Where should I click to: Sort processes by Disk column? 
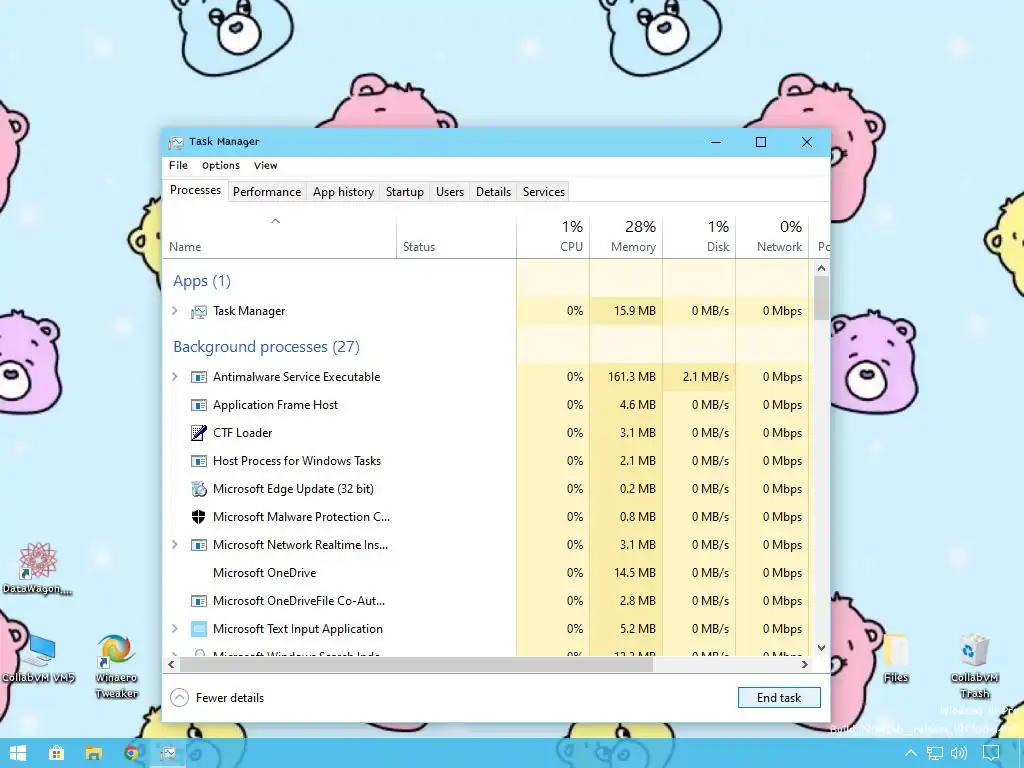[699, 237]
